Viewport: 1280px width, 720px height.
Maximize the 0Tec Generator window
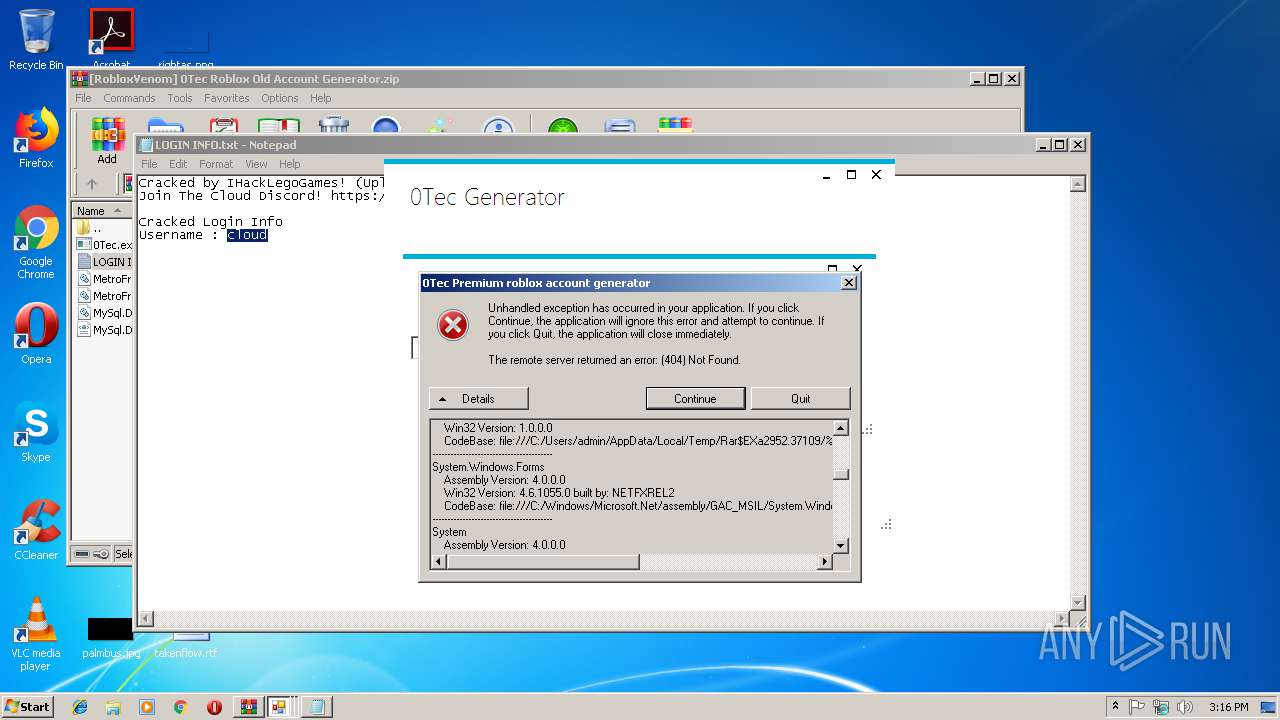(851, 175)
